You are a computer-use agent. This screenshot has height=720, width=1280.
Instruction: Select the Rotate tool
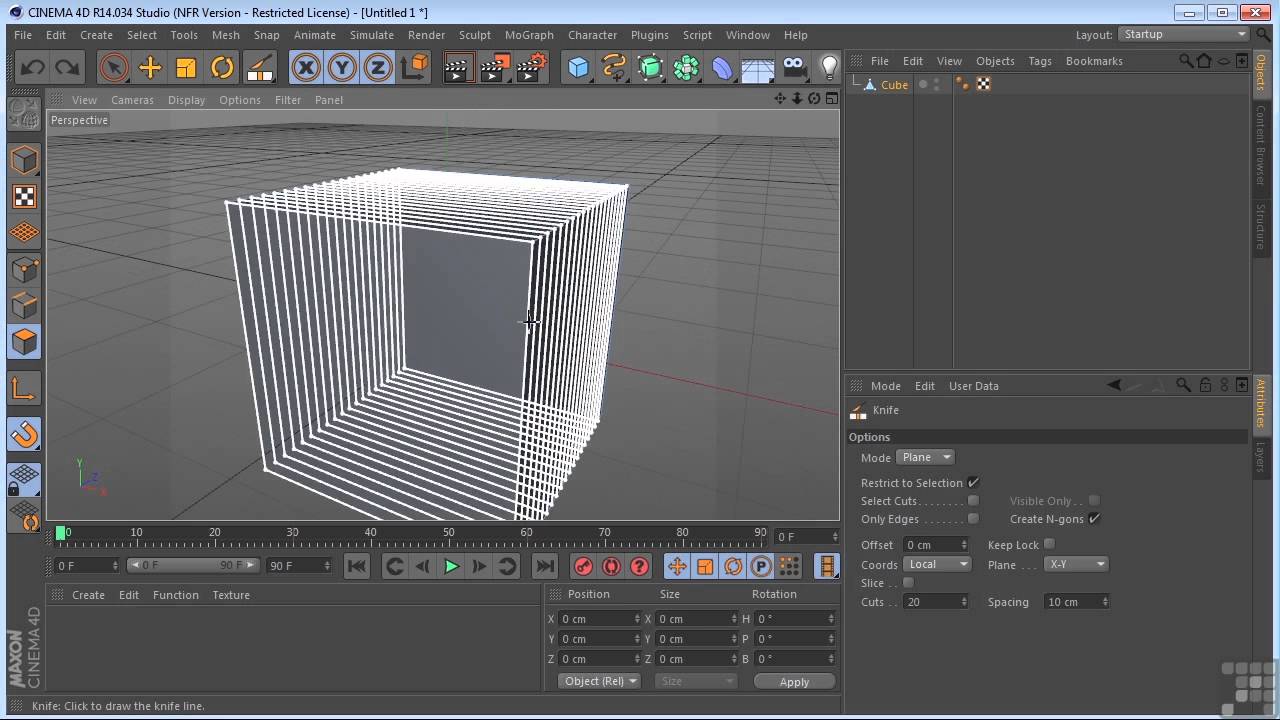click(222, 67)
